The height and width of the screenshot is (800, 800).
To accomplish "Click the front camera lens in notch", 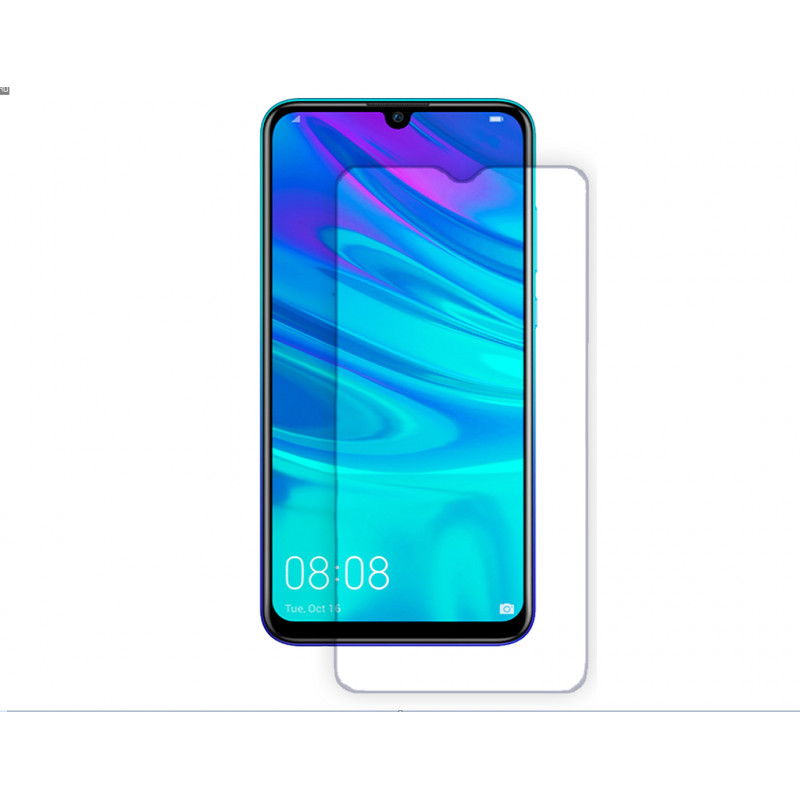I will 398,118.
